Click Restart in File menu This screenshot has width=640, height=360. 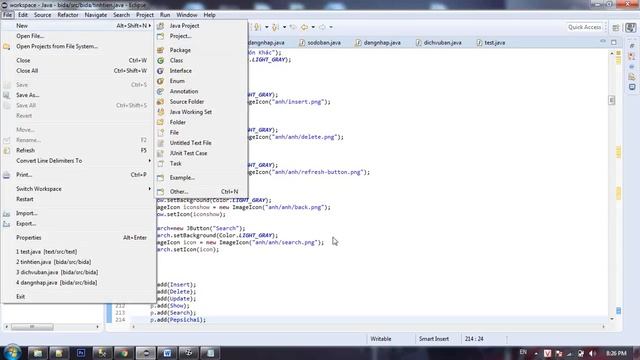click(x=24, y=199)
